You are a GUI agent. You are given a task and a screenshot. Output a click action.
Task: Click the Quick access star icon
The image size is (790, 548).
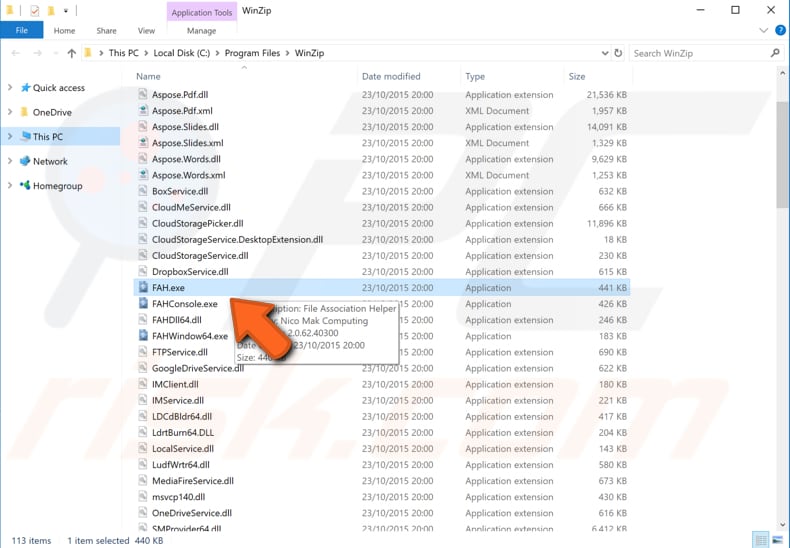(x=25, y=88)
